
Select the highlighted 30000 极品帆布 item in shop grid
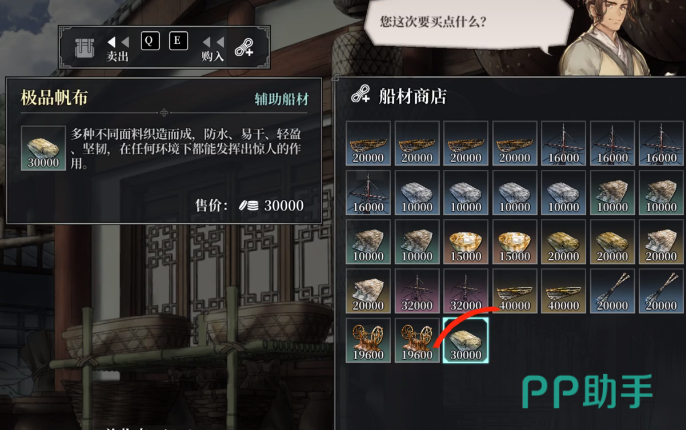(466, 340)
